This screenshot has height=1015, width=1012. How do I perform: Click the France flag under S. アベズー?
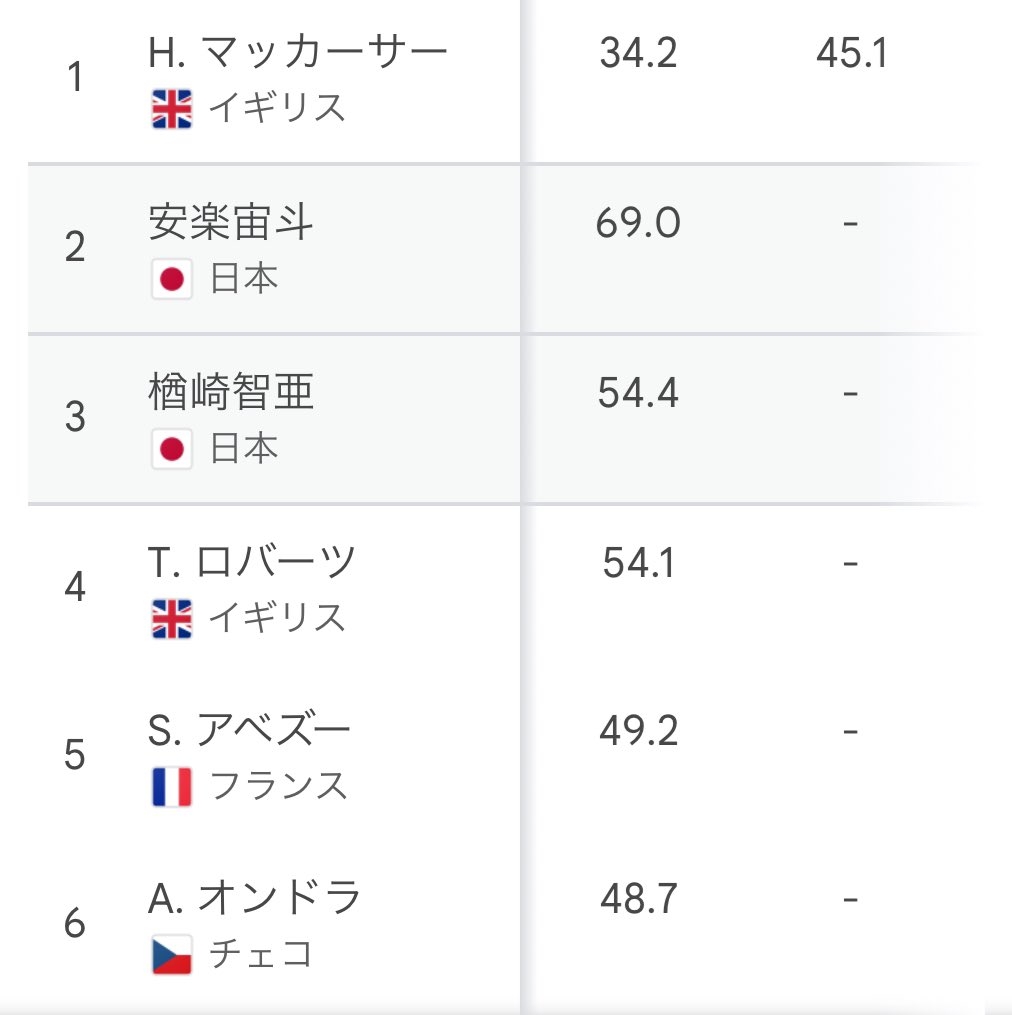(x=172, y=786)
